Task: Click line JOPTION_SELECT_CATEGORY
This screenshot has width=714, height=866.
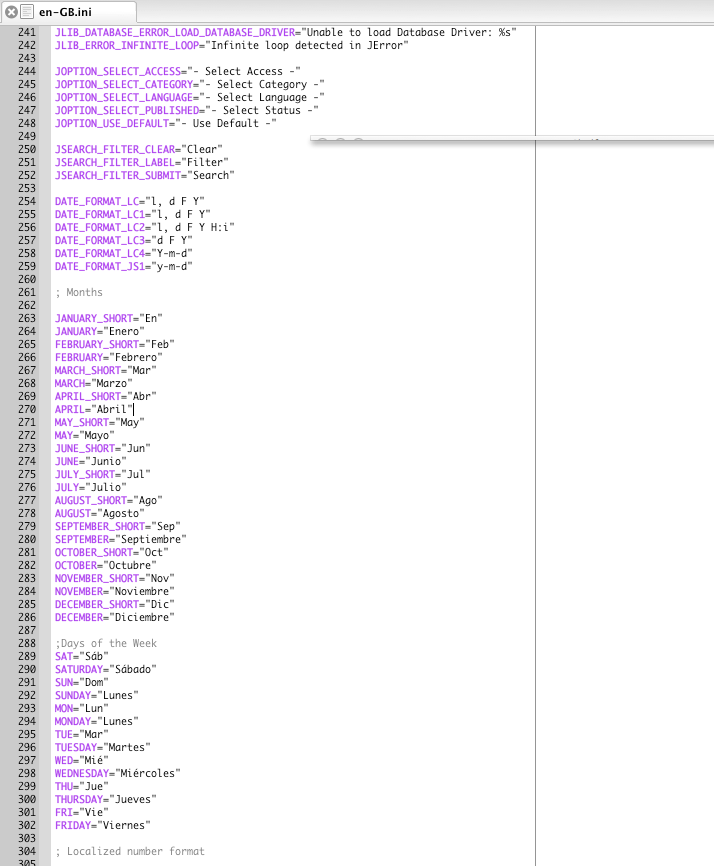Action: 189,85
